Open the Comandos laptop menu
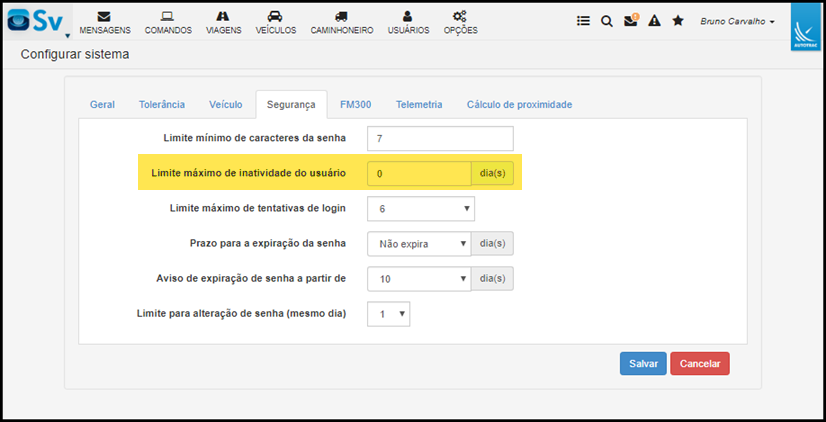 coord(168,23)
